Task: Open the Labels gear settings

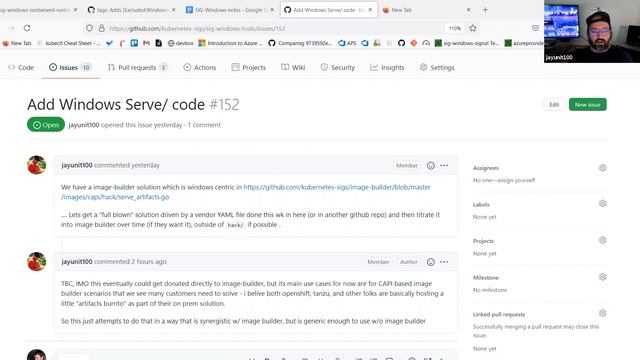Action: click(x=602, y=203)
